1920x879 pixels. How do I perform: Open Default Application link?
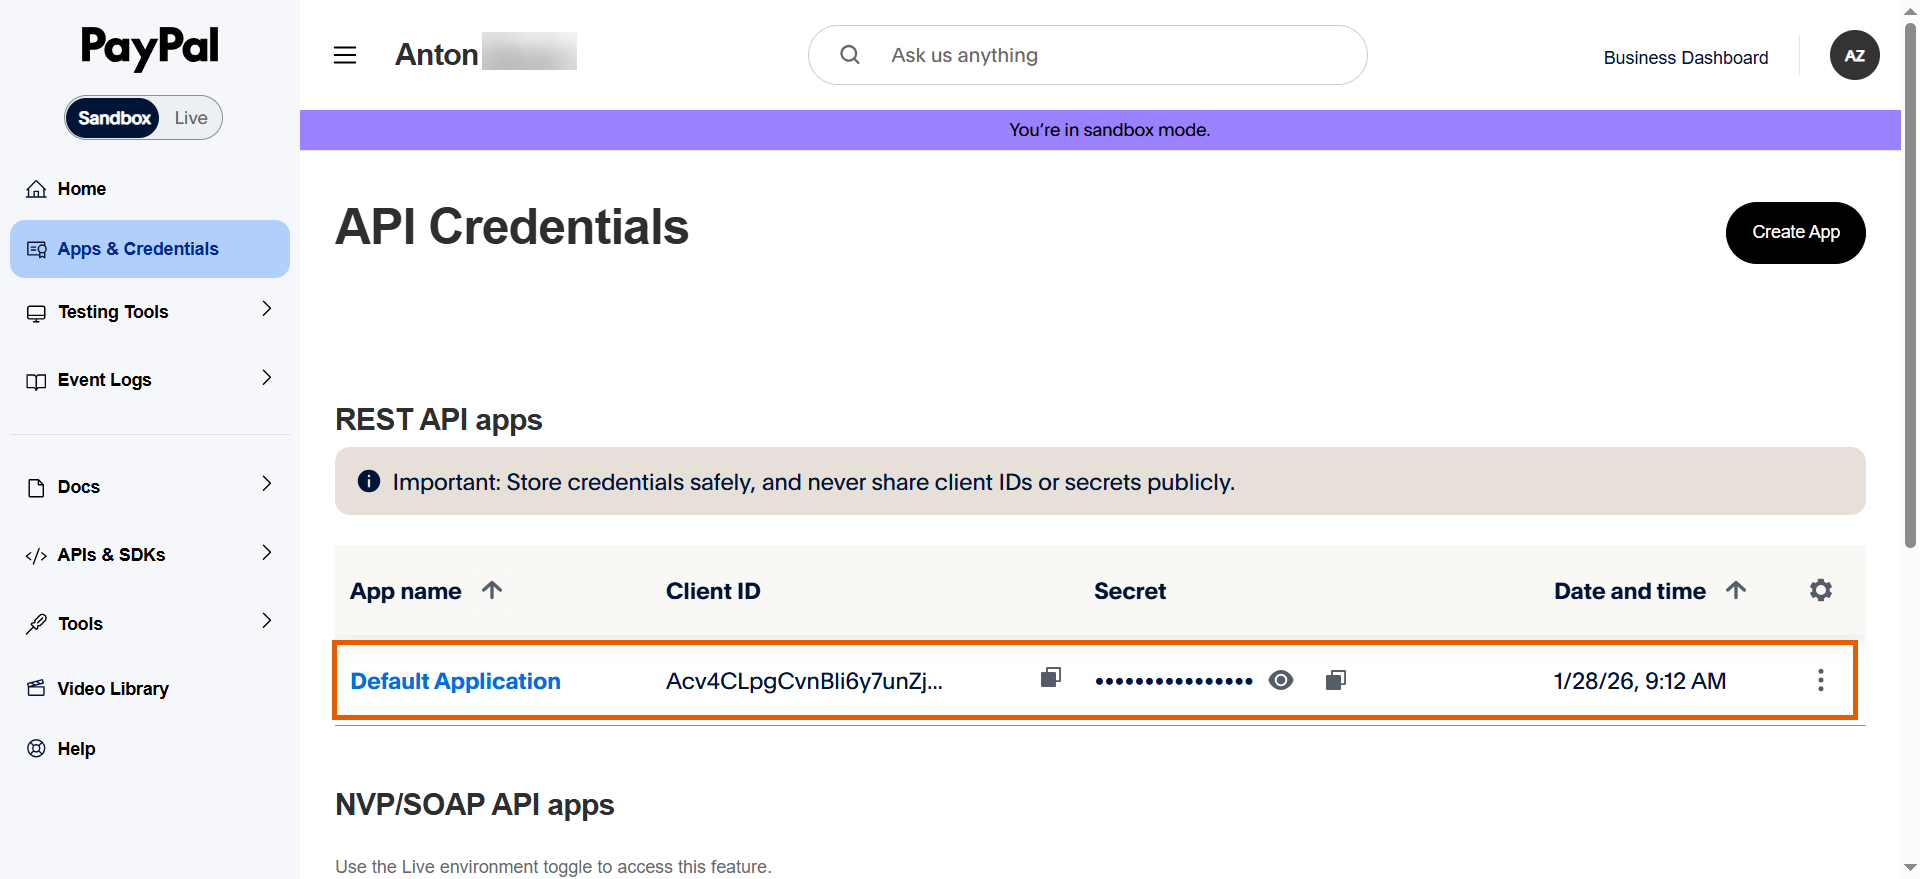pos(455,681)
